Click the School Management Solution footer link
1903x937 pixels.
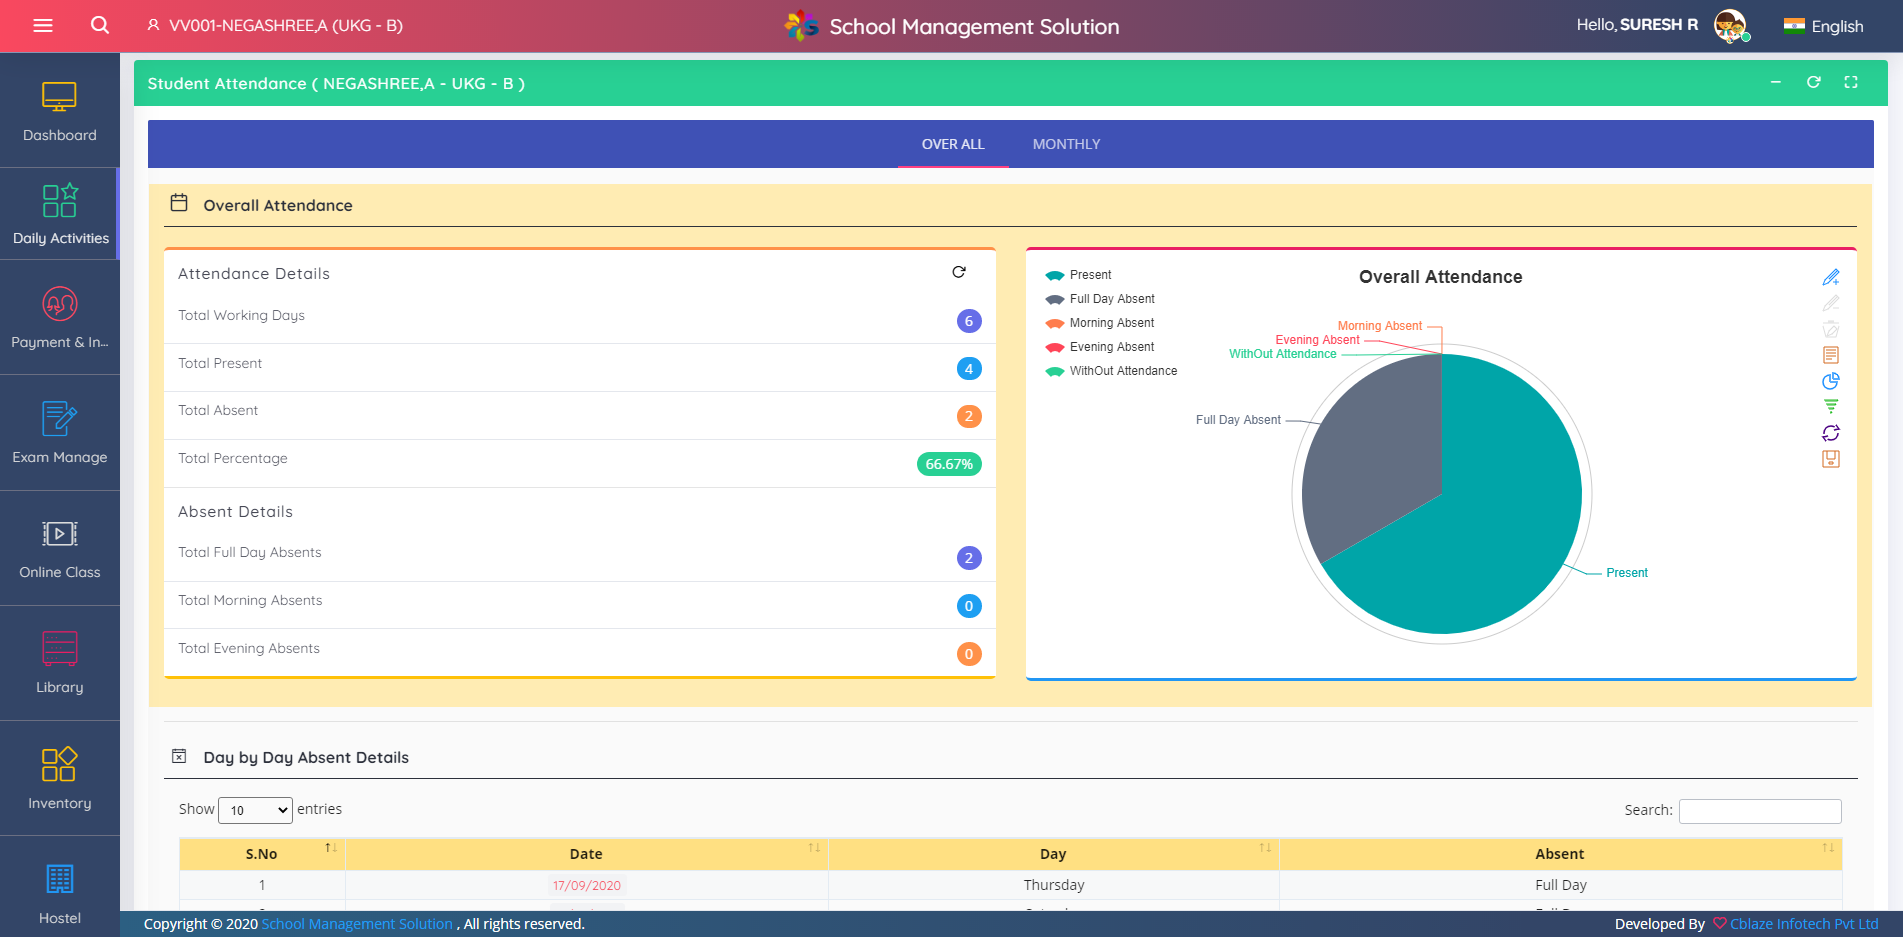click(x=356, y=923)
